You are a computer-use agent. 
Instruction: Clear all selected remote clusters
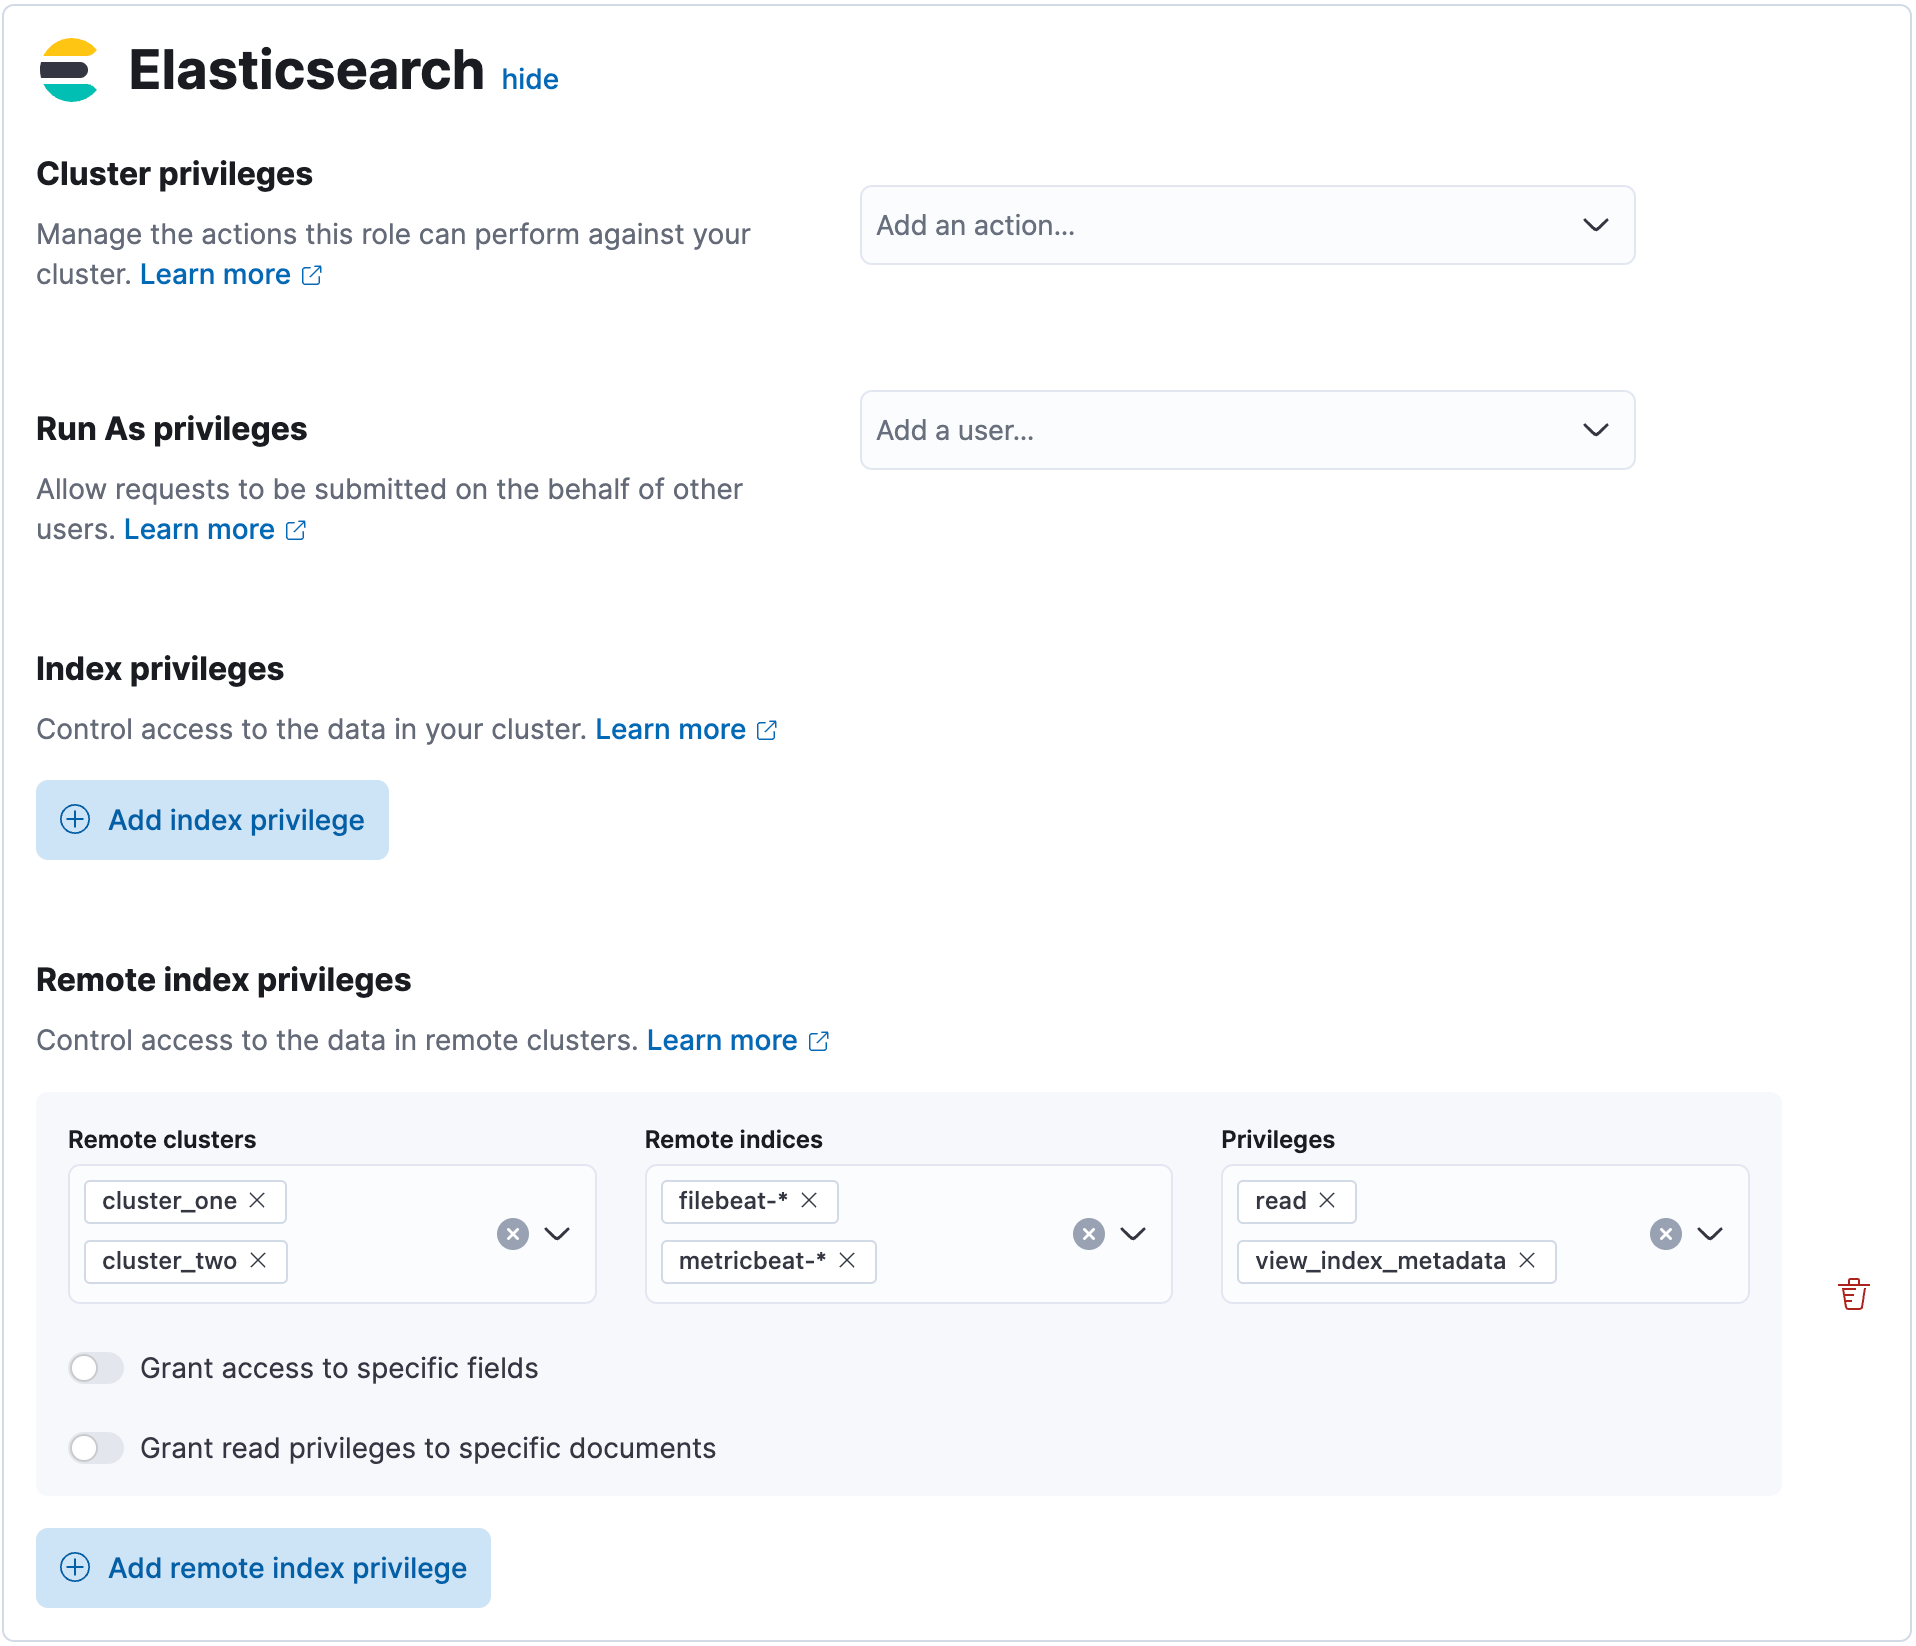[x=513, y=1233]
